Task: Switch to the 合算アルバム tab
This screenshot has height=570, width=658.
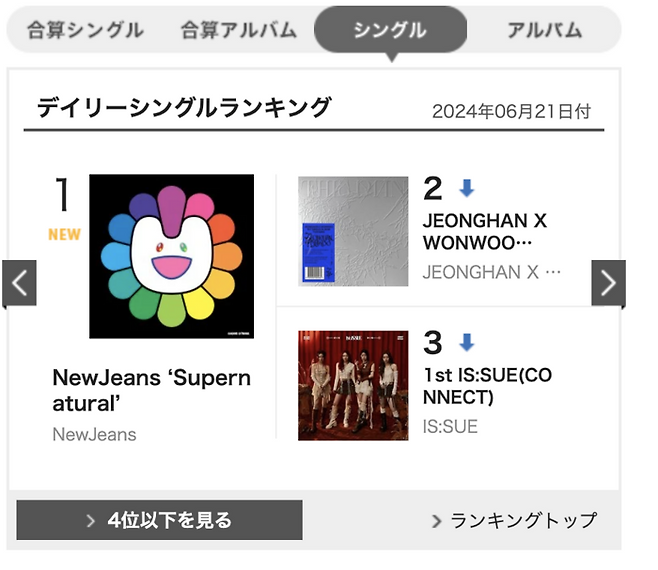Action: pyautogui.click(x=238, y=30)
